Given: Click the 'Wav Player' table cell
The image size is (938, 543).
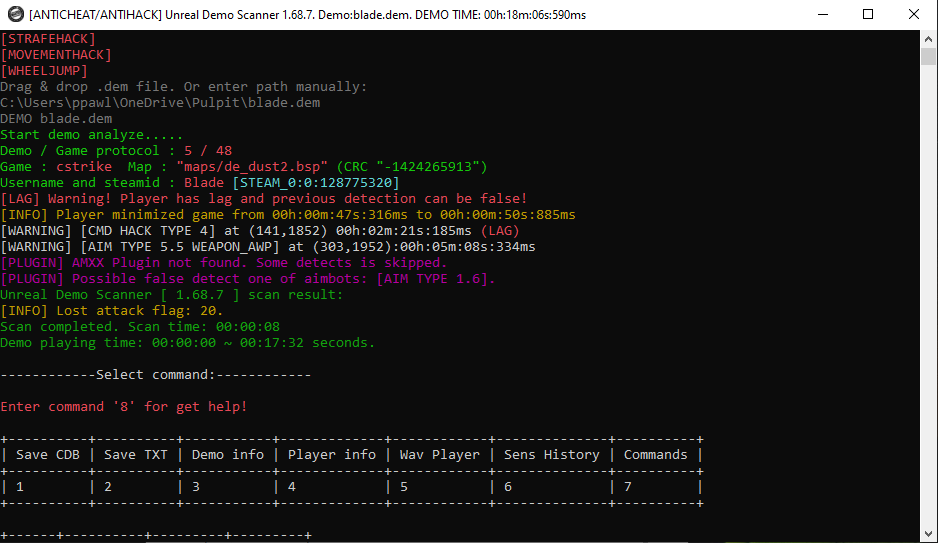Looking at the screenshot, I should [440, 455].
